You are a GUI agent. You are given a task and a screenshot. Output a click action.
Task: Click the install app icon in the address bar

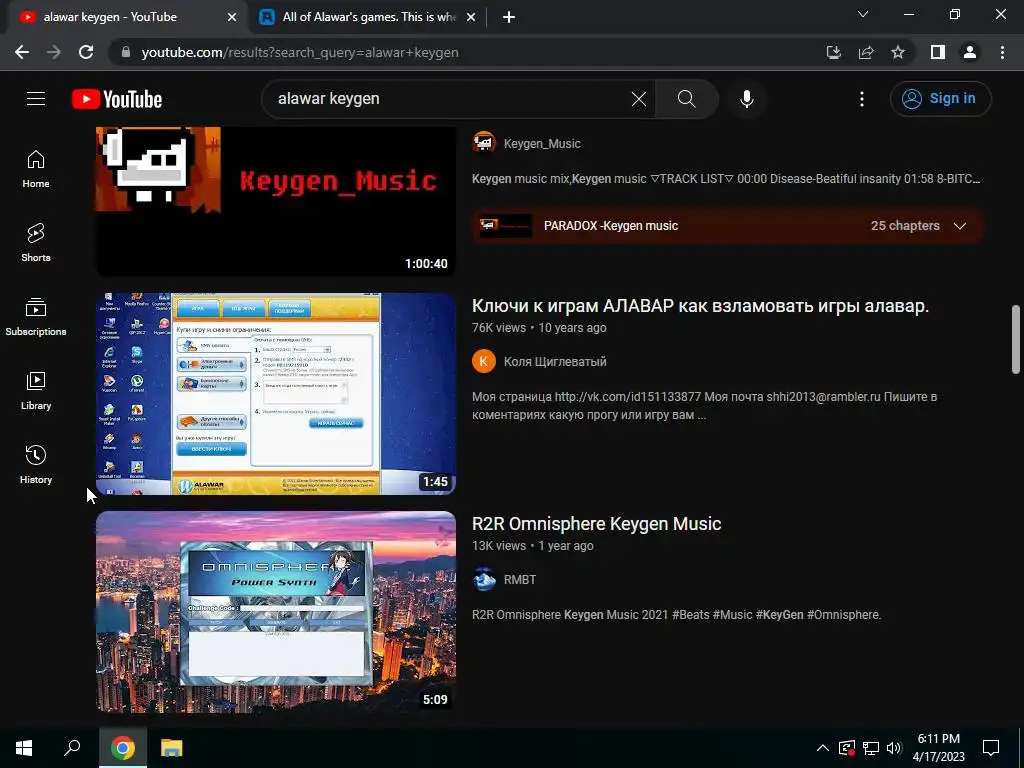coord(833,52)
